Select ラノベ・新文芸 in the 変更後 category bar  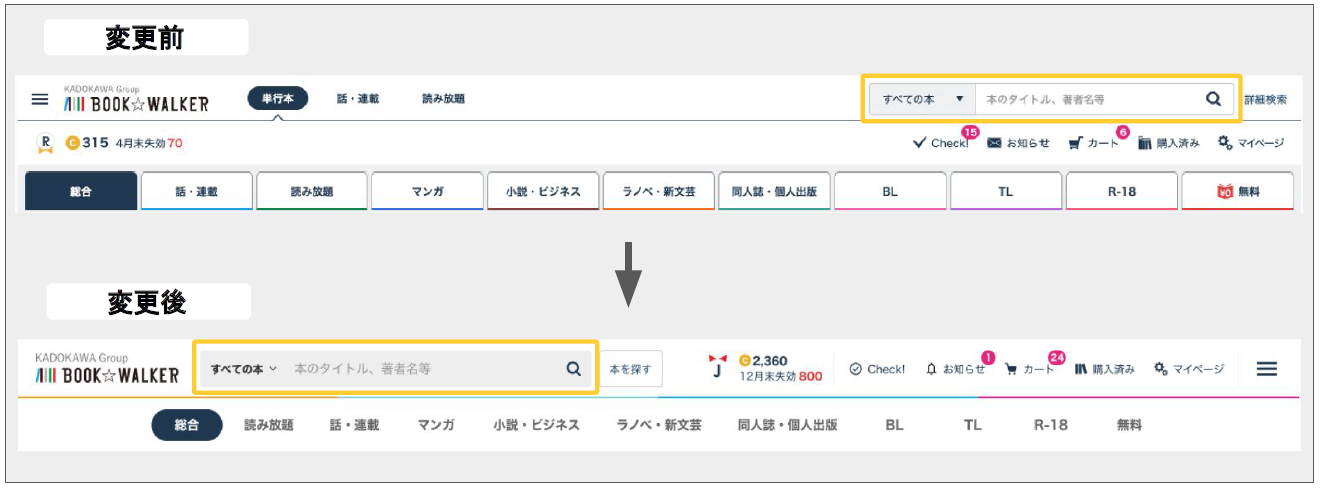tap(659, 425)
